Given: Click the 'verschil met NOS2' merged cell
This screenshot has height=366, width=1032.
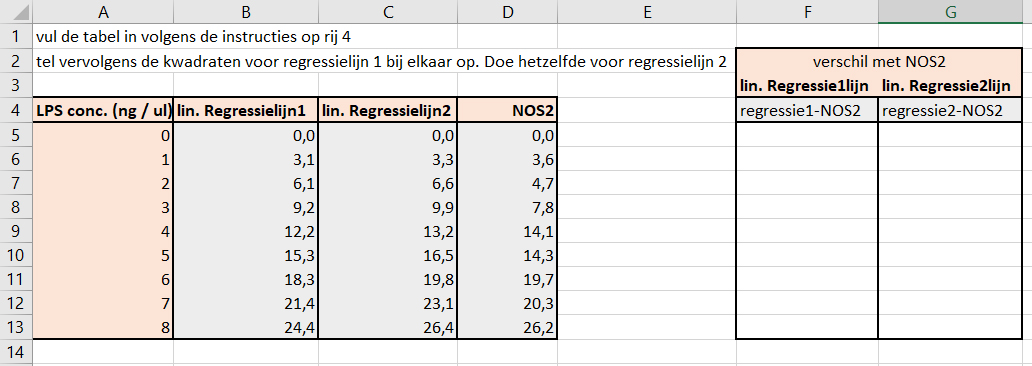Looking at the screenshot, I should tap(879, 61).
